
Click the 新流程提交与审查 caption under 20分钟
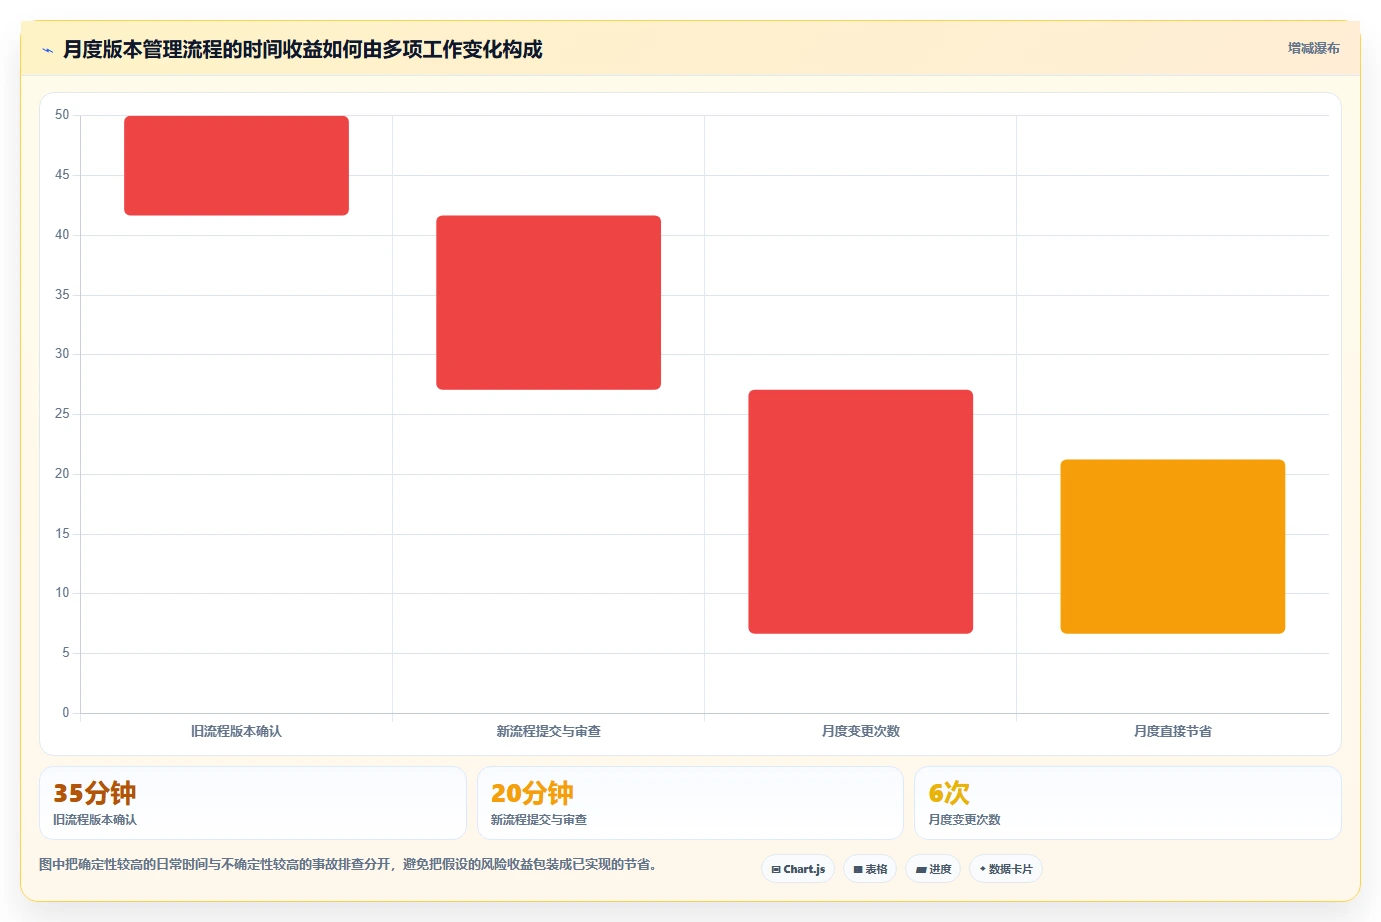coord(539,819)
